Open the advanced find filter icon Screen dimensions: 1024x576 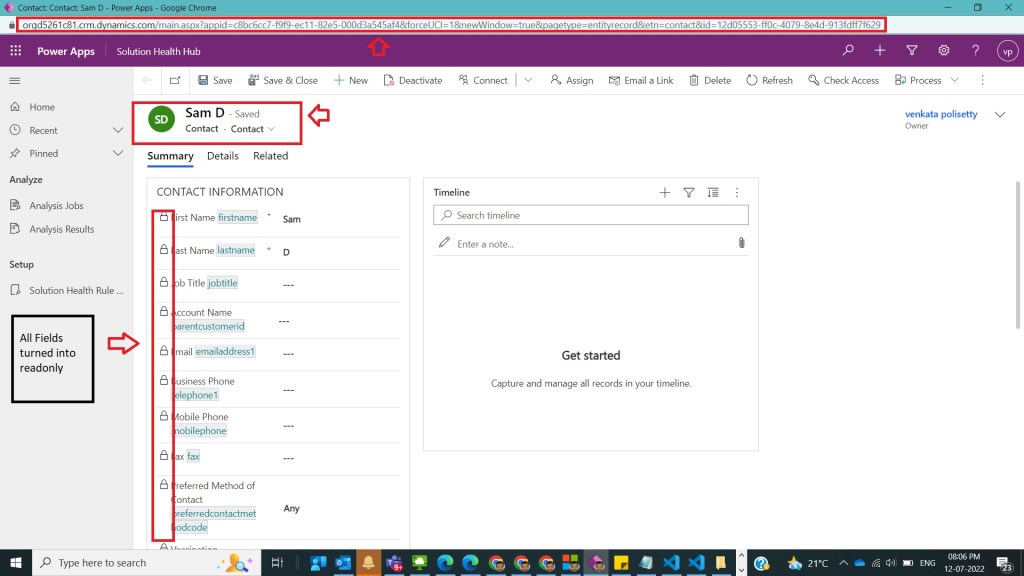point(912,50)
